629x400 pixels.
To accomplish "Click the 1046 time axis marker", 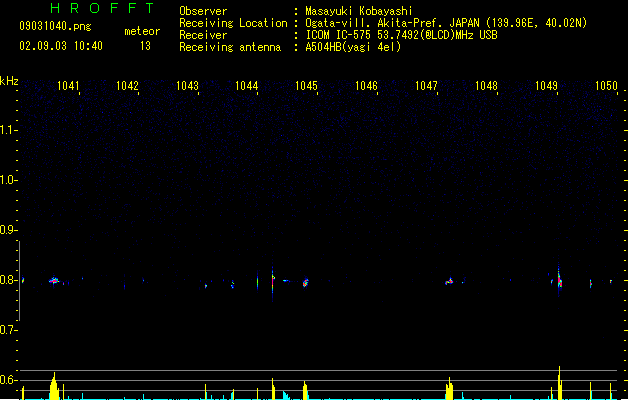I will (366, 86).
